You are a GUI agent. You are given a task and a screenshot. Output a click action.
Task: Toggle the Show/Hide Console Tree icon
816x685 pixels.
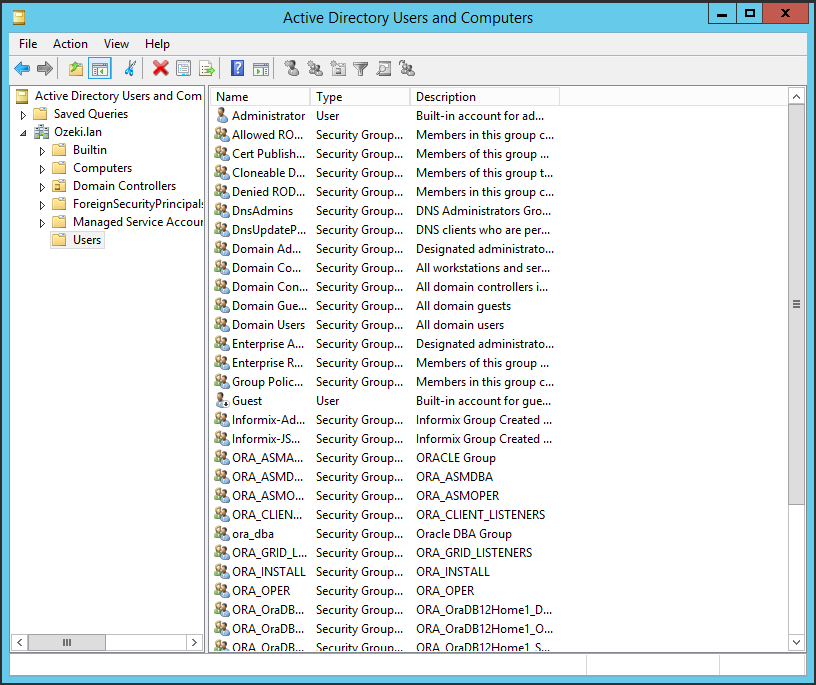pyautogui.click(x=99, y=69)
